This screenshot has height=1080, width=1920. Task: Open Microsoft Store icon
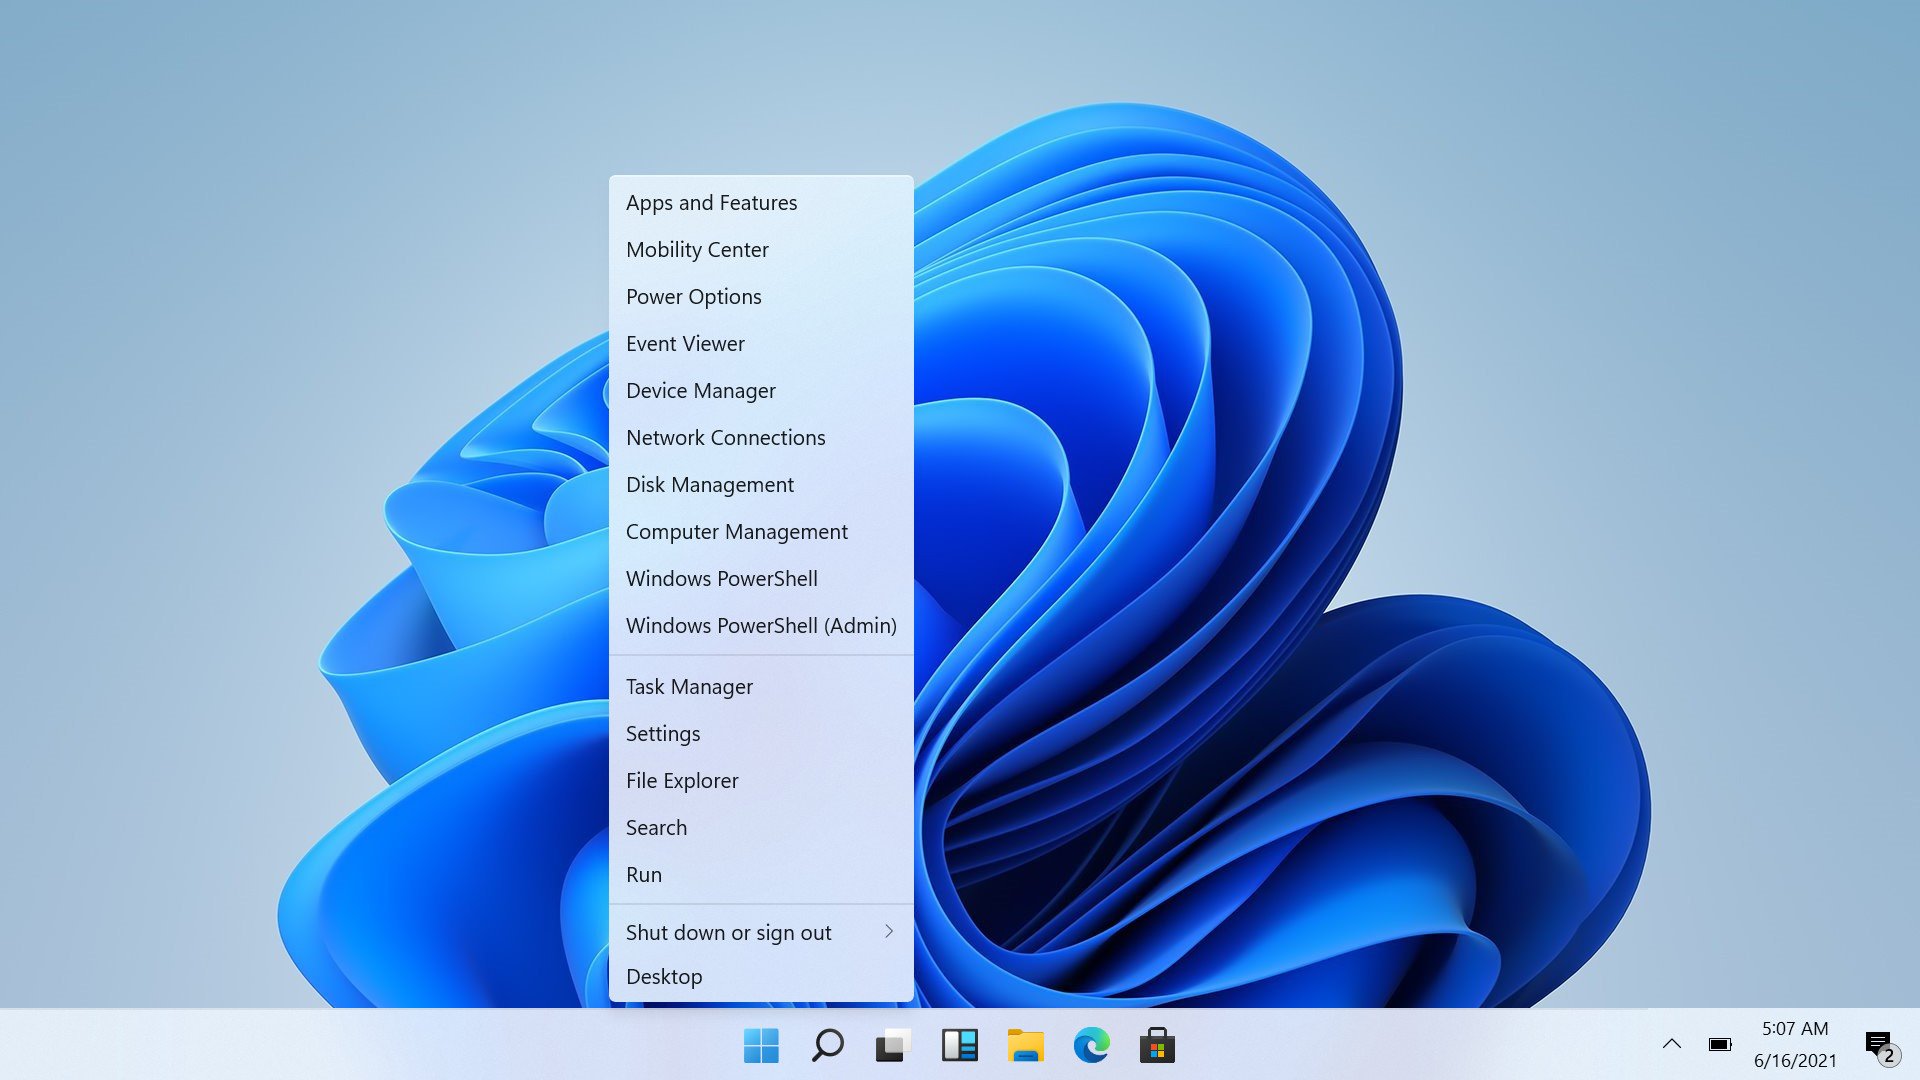click(1158, 1046)
